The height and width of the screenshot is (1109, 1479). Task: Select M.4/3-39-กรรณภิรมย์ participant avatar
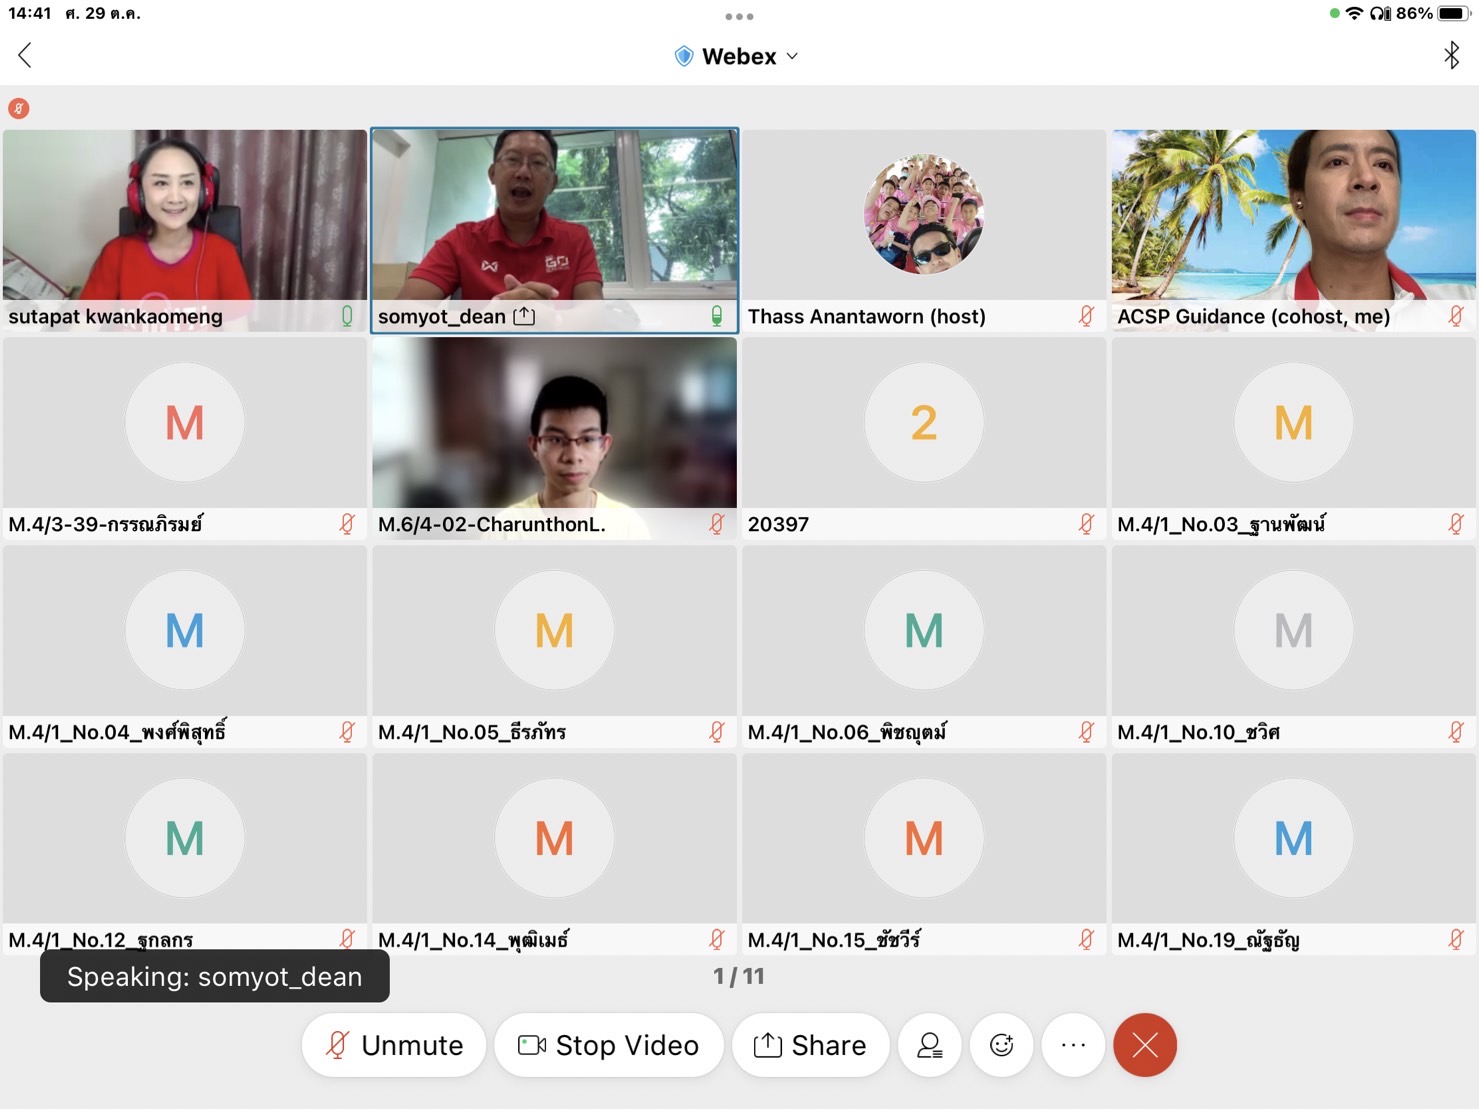(185, 422)
